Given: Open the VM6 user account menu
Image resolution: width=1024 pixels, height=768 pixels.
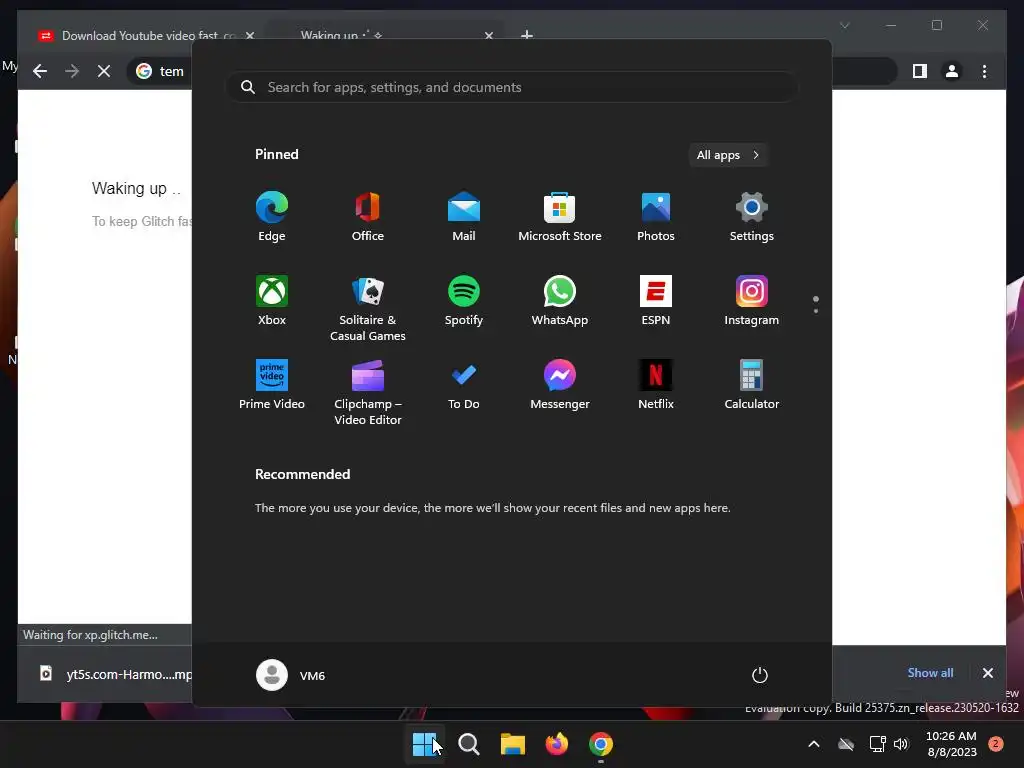Looking at the screenshot, I should point(291,675).
